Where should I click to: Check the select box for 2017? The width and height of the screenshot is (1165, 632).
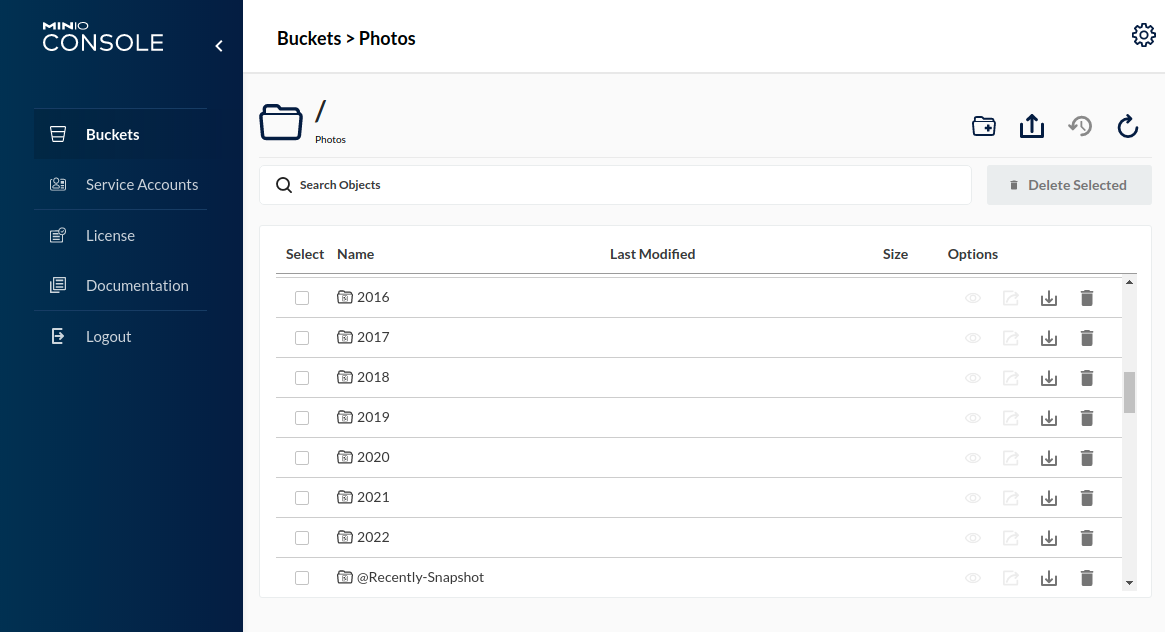click(302, 337)
